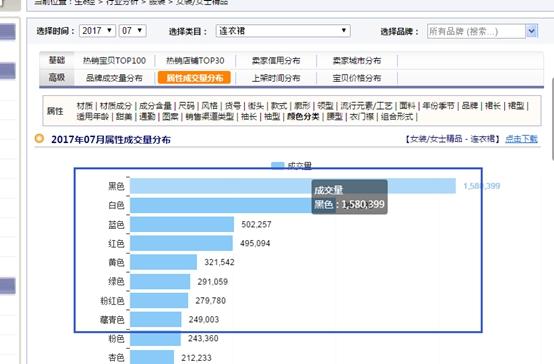Image resolution: width=554 pixels, height=364 pixels.
Task: Select the 廓形 attribute link
Action: pyautogui.click(x=302, y=106)
